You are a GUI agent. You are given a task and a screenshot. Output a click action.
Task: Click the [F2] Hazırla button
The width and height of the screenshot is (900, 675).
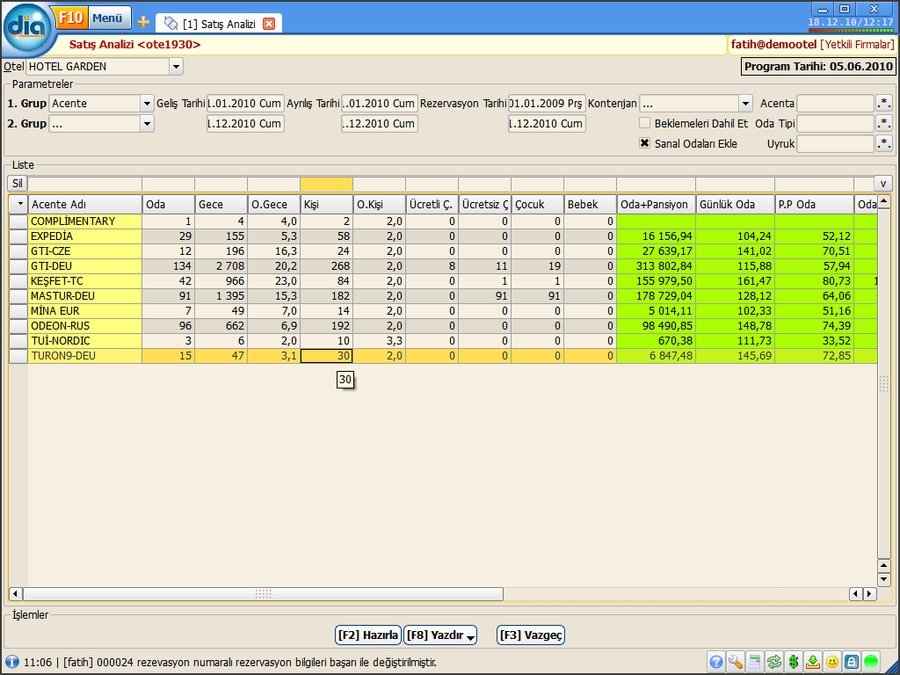pos(368,635)
